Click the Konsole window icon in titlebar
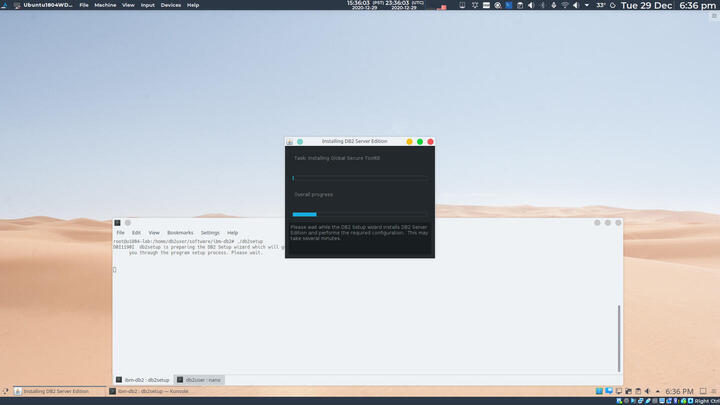The image size is (720, 405). 118,223
